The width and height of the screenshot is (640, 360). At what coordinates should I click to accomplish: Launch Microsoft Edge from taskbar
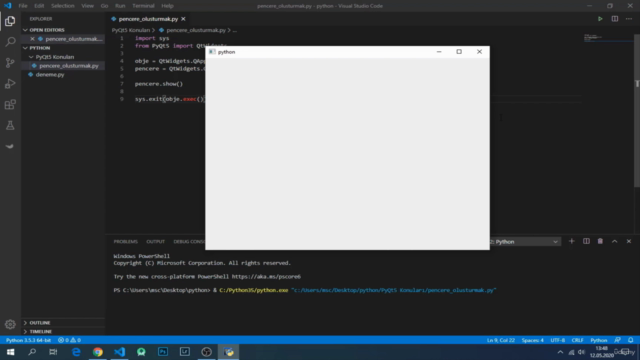76,352
